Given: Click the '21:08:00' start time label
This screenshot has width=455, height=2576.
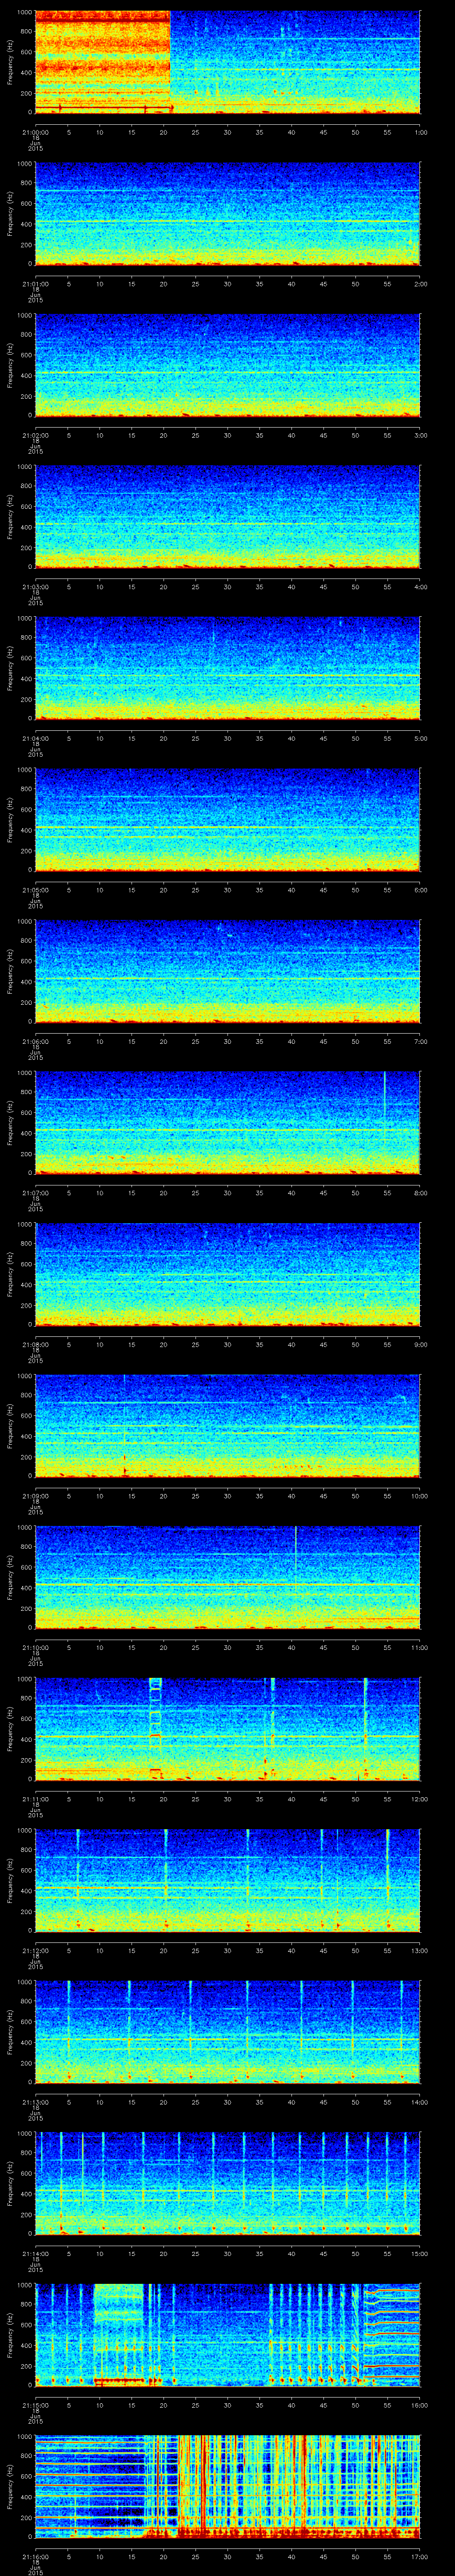Looking at the screenshot, I should click(35, 1344).
